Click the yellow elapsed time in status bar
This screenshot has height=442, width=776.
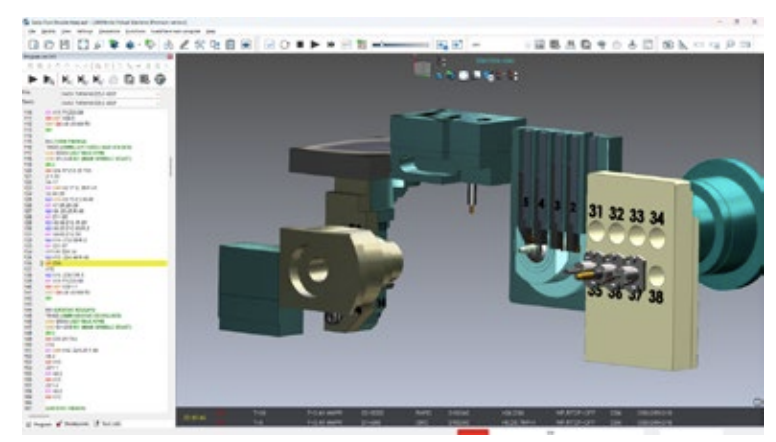pos(194,418)
